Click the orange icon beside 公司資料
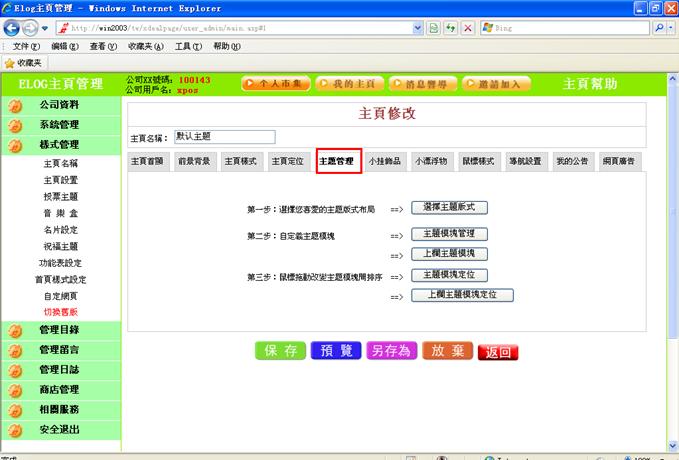Screen dimensions: 679x460 [15, 105]
